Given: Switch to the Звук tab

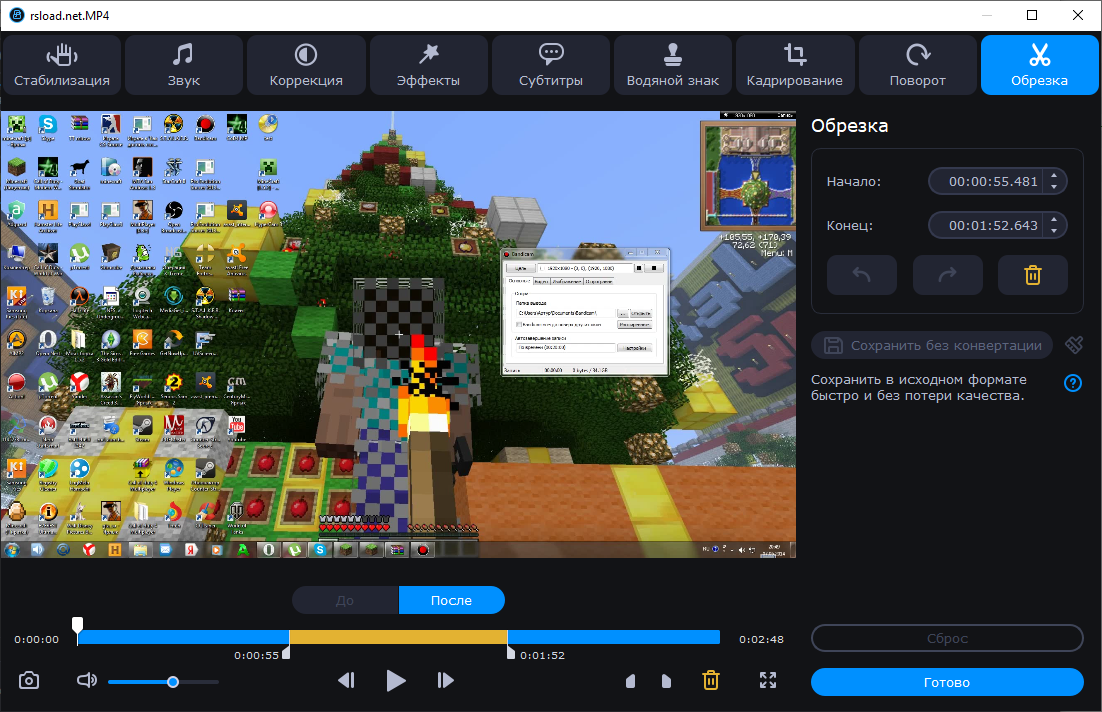Looking at the screenshot, I should (x=184, y=65).
